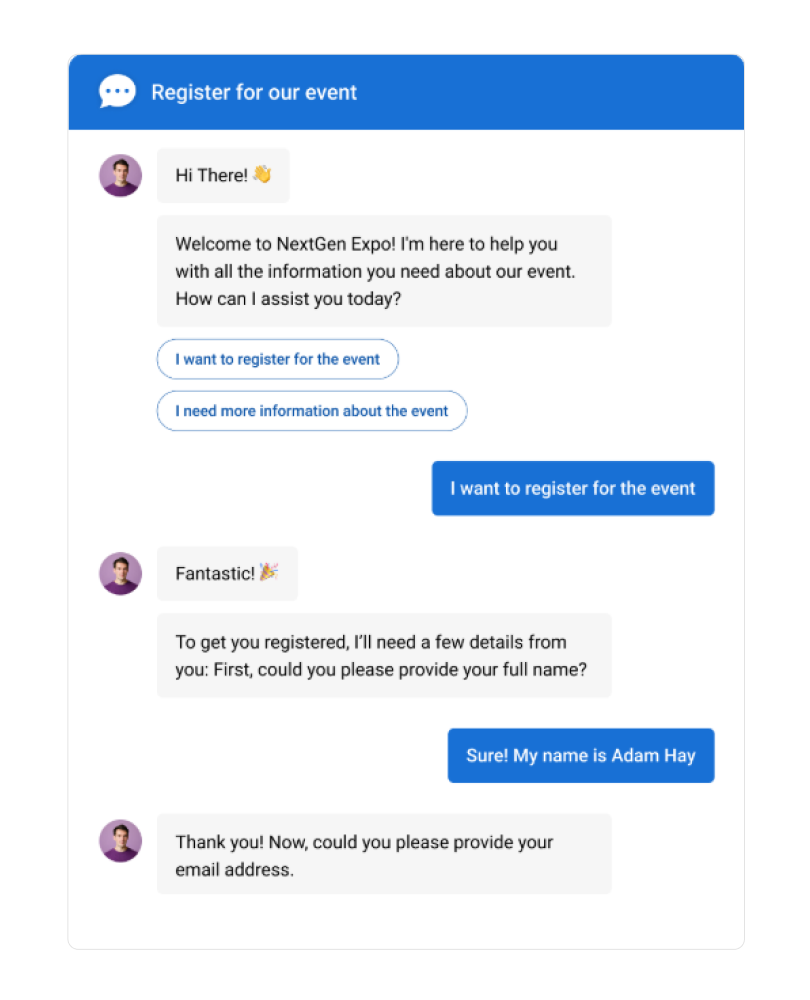The width and height of the screenshot is (810, 1000).
Task: Click the "How can I assist you today?" line
Action: [288, 298]
